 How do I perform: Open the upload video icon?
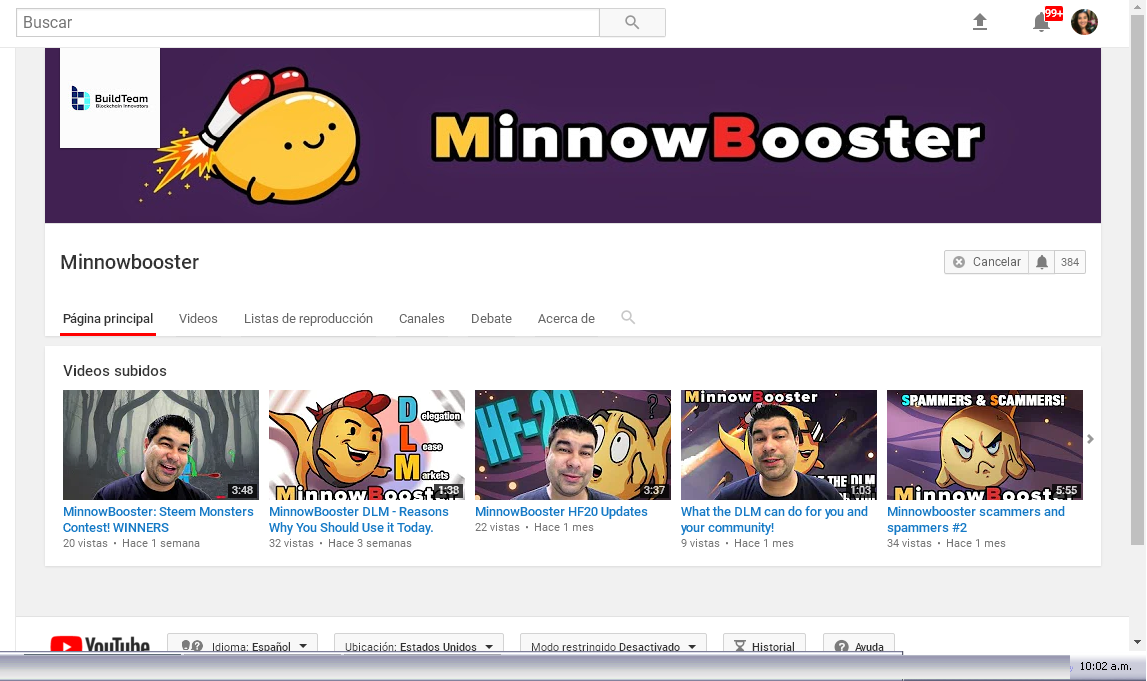pos(979,22)
